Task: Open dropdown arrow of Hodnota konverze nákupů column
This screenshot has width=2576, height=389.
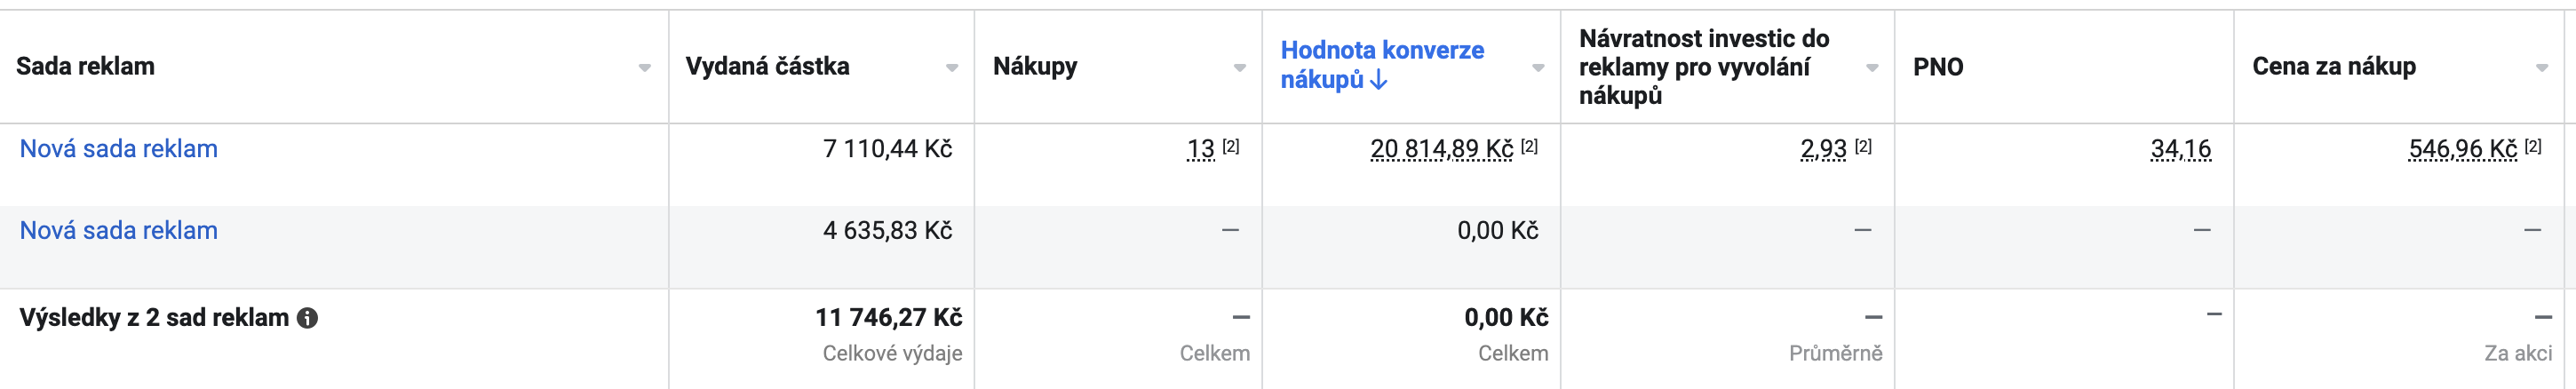Action: (x=1539, y=68)
